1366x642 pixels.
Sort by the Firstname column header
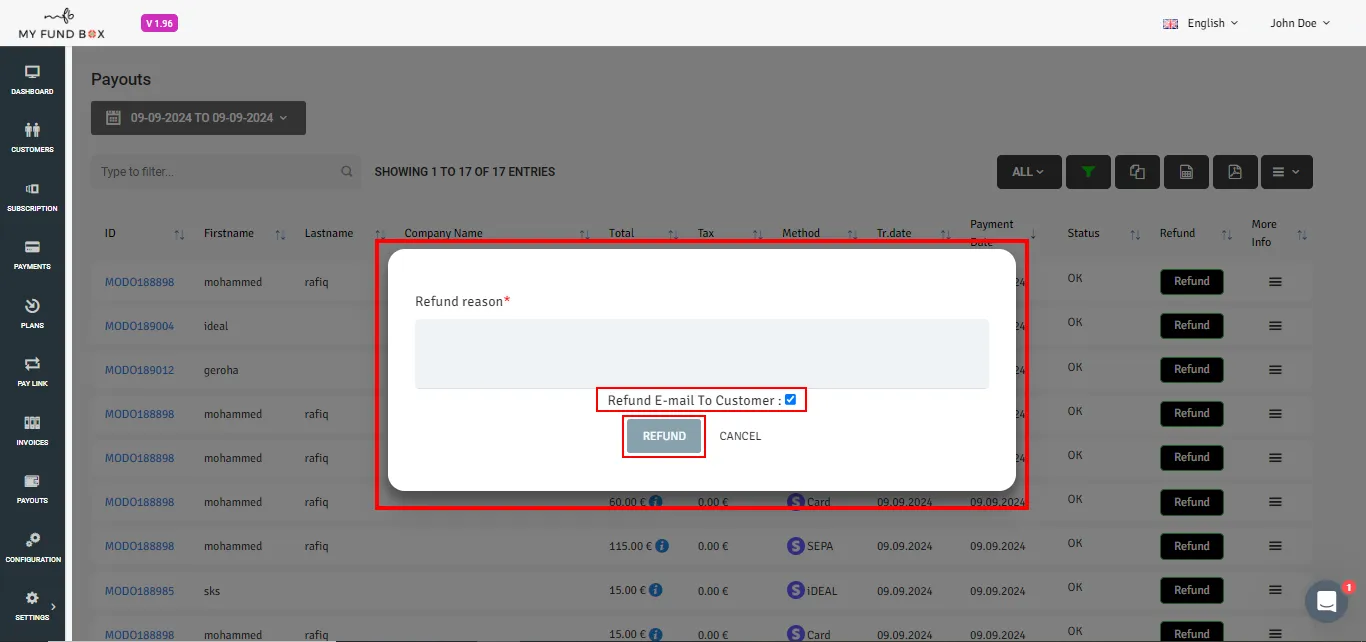(x=281, y=234)
